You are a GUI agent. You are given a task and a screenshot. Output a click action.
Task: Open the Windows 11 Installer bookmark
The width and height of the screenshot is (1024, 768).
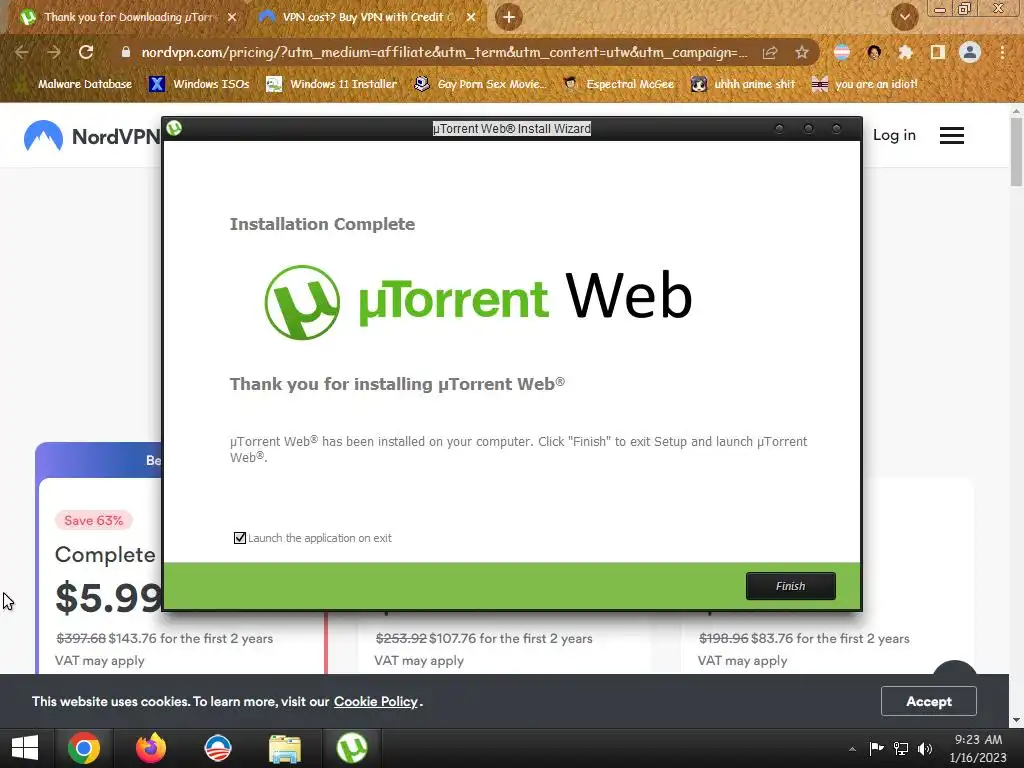point(332,84)
